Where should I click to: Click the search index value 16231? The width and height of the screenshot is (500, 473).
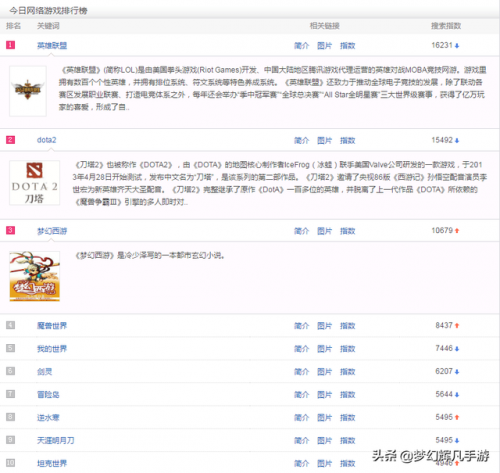click(x=442, y=45)
